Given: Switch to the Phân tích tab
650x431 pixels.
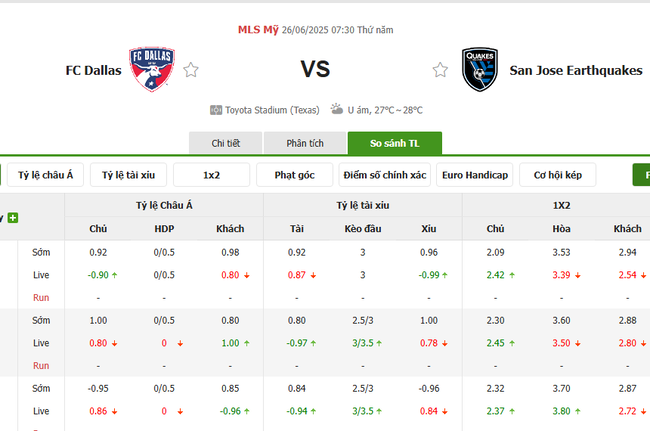Looking at the screenshot, I should 305,144.
